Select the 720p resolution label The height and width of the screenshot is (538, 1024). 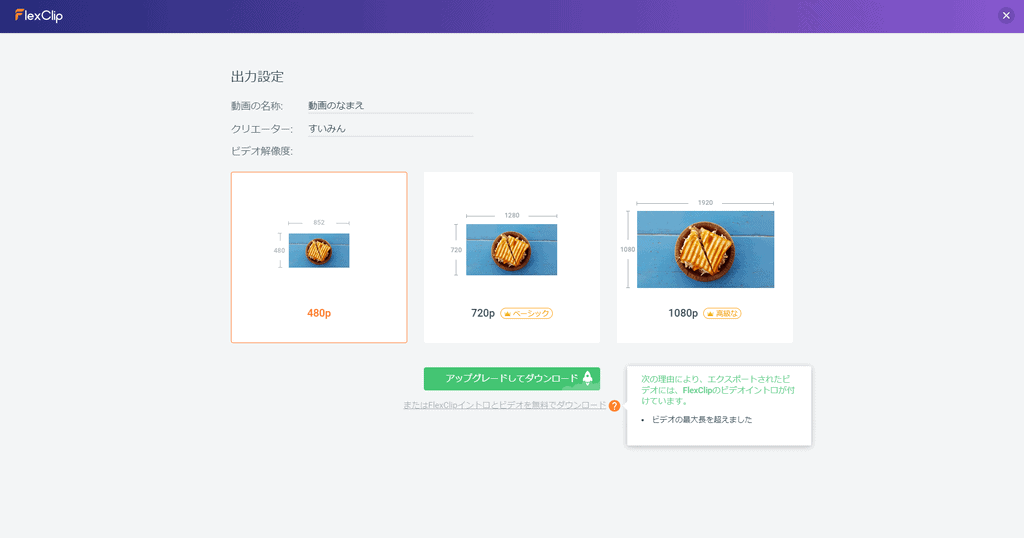point(482,313)
